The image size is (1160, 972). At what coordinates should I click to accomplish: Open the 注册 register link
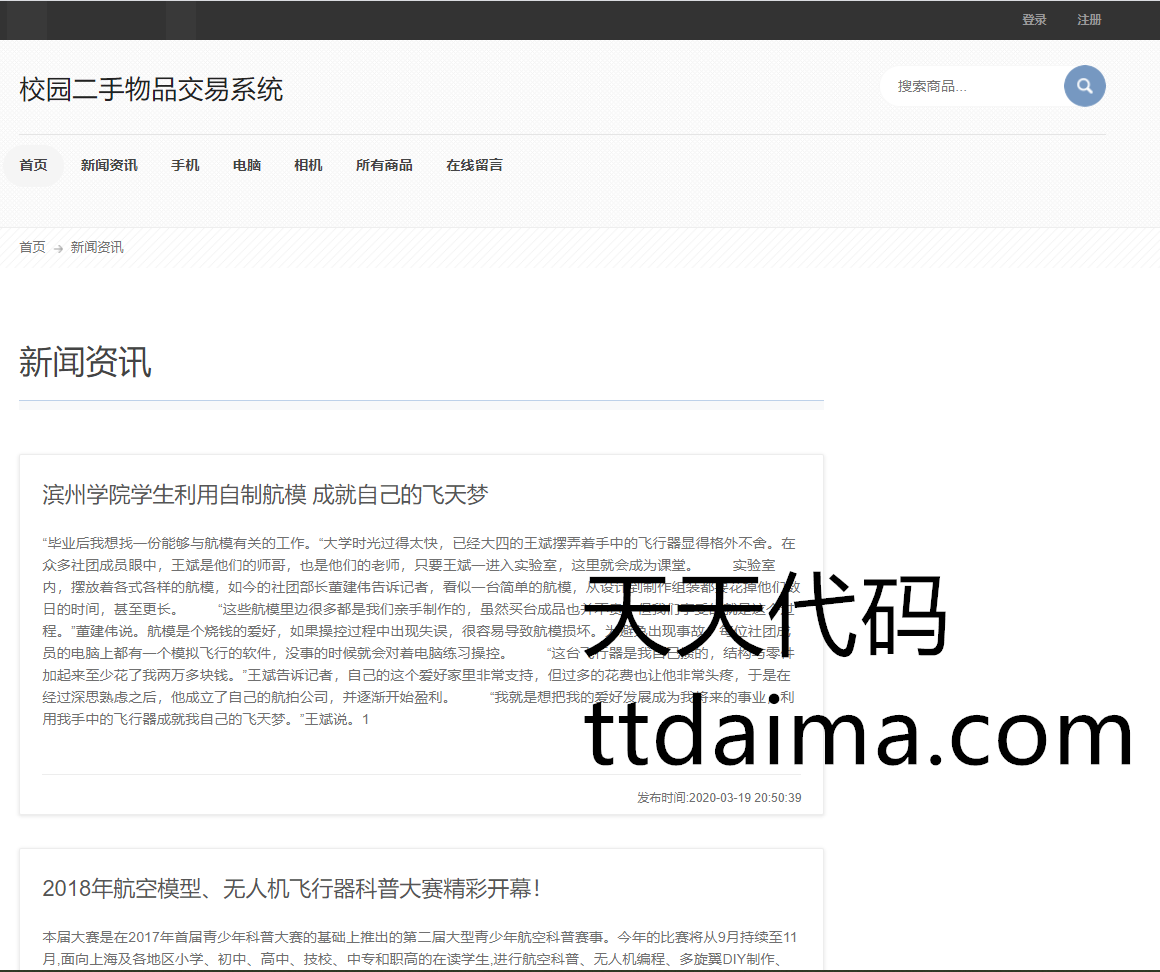(x=1089, y=20)
